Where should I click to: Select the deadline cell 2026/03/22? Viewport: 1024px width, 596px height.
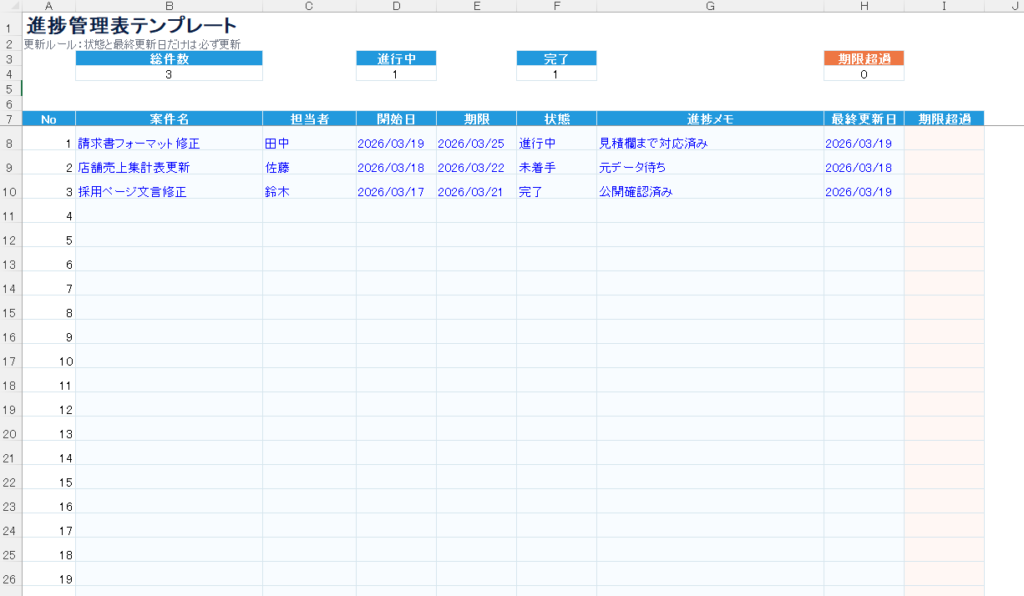tap(471, 168)
